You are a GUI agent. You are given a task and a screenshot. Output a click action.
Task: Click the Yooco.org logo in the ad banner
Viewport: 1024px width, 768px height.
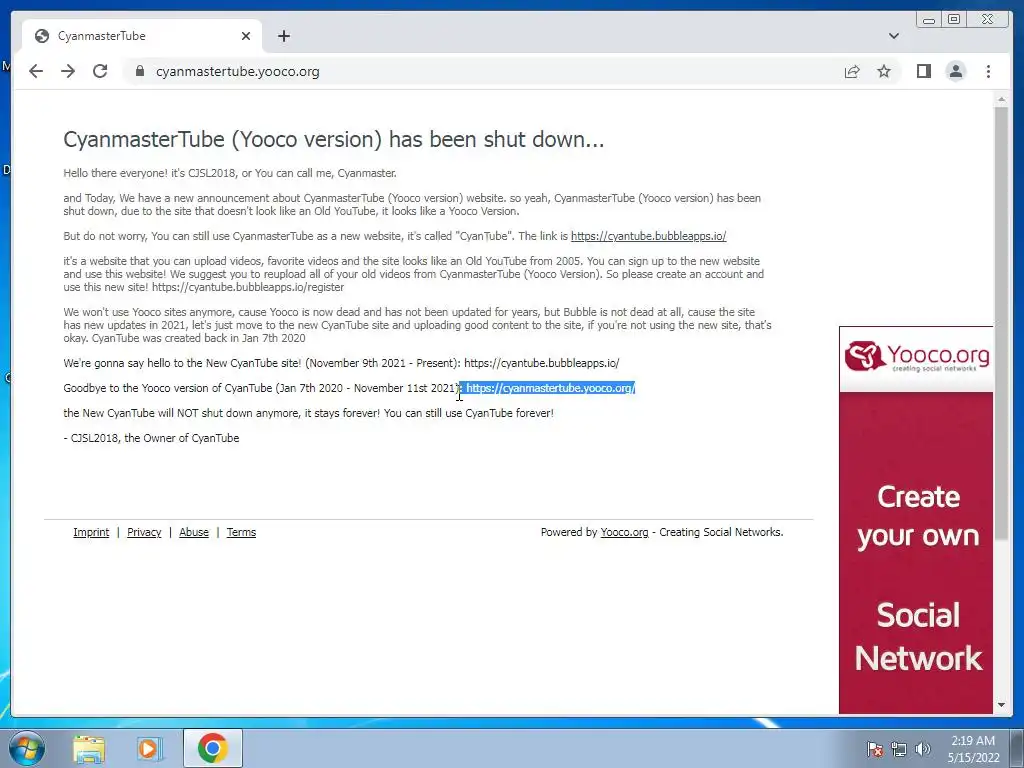click(x=916, y=357)
